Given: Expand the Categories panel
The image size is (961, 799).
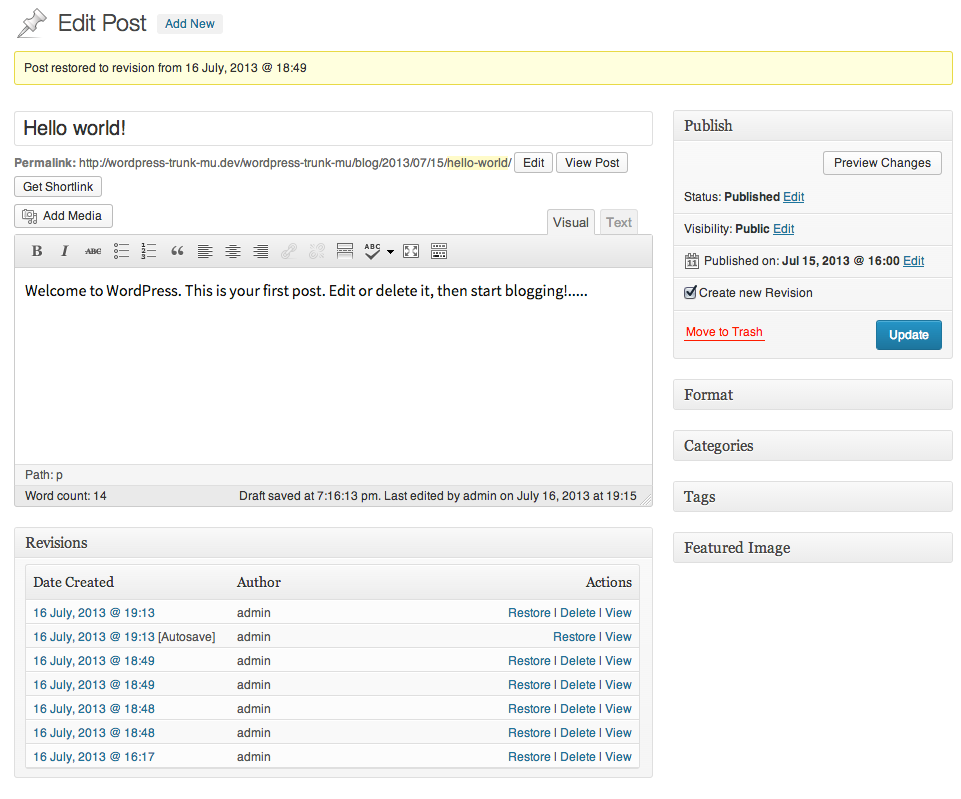Looking at the screenshot, I should click(x=813, y=445).
